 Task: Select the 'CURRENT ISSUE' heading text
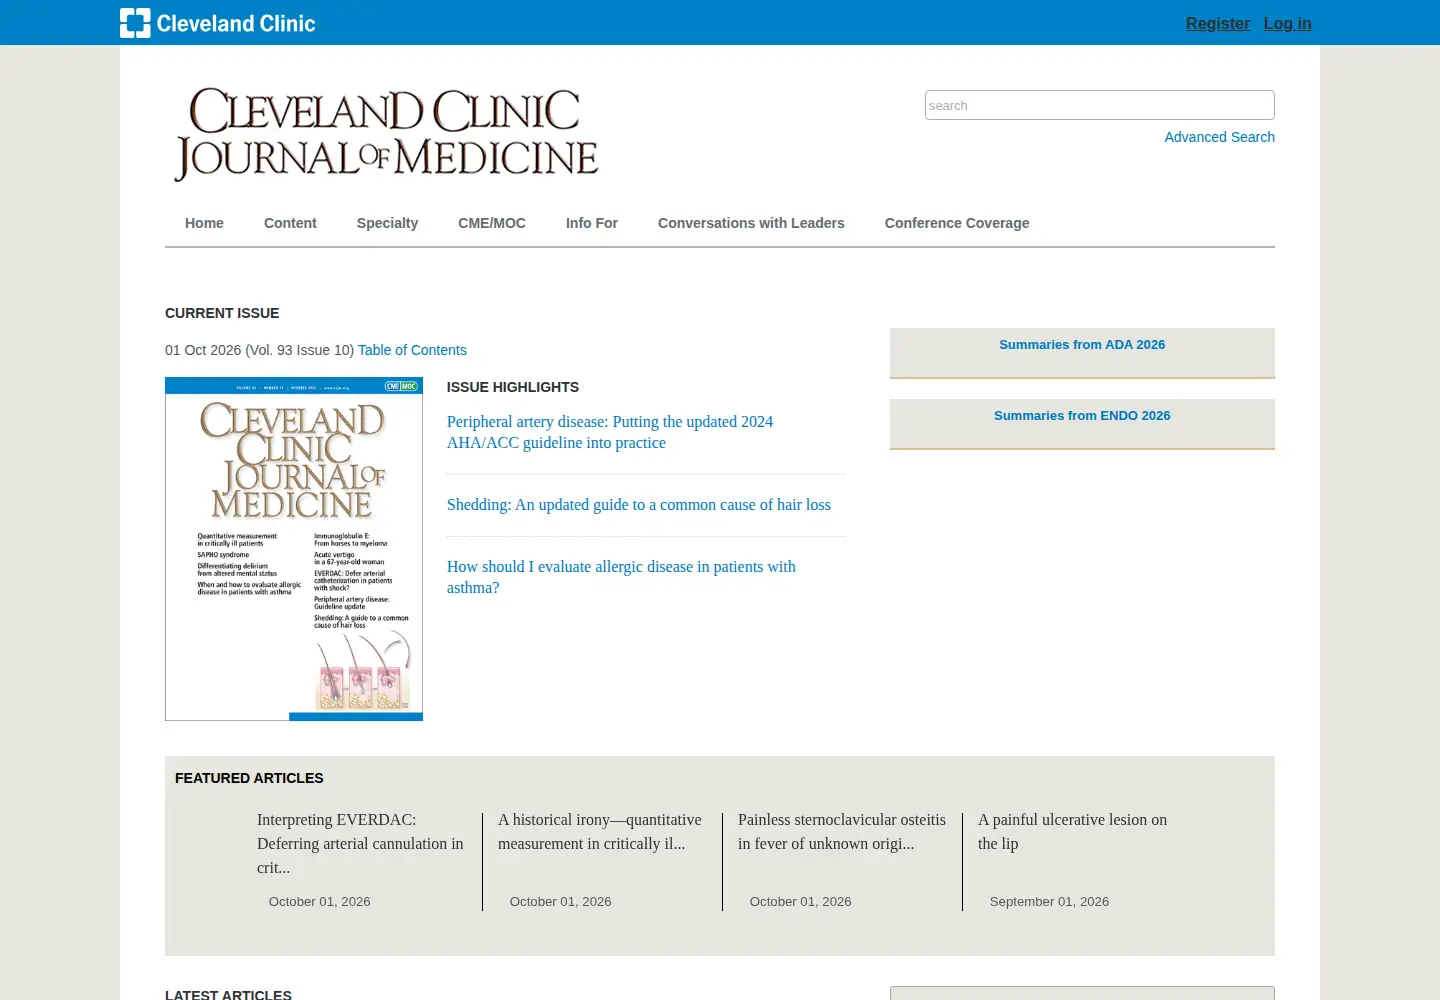222,313
